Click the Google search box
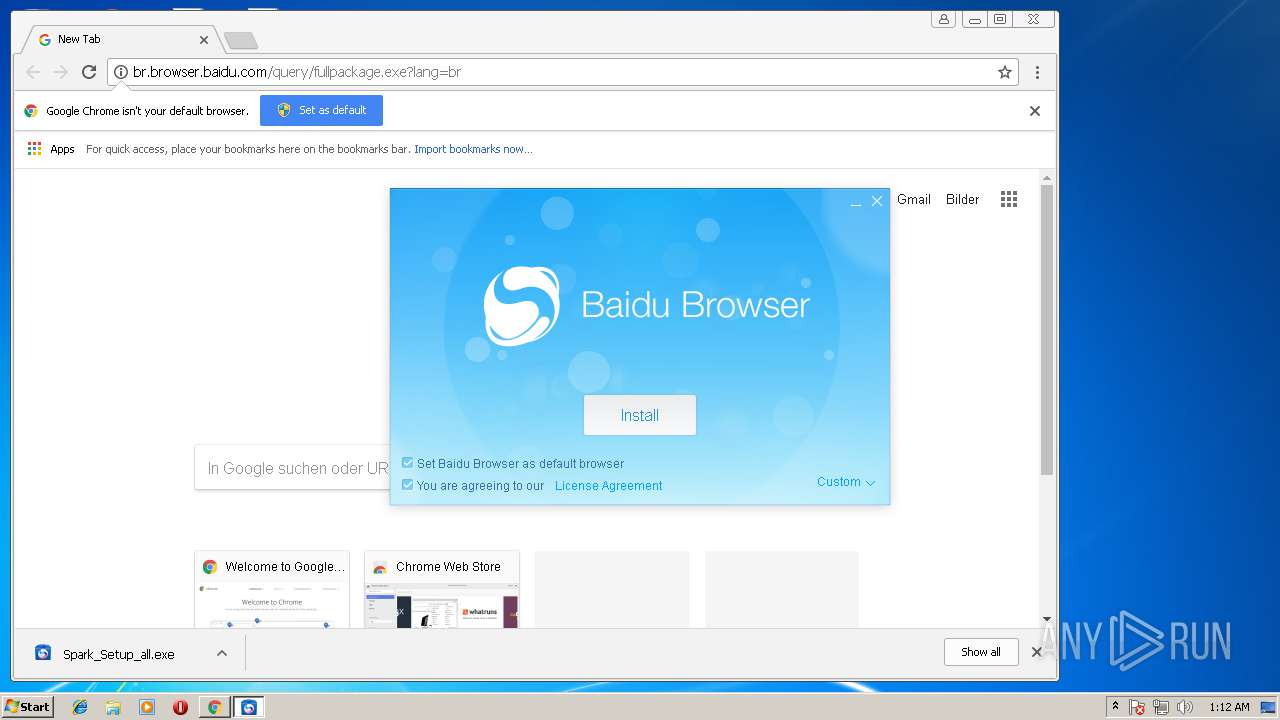This screenshot has width=1280, height=720. pyautogui.click(x=292, y=468)
